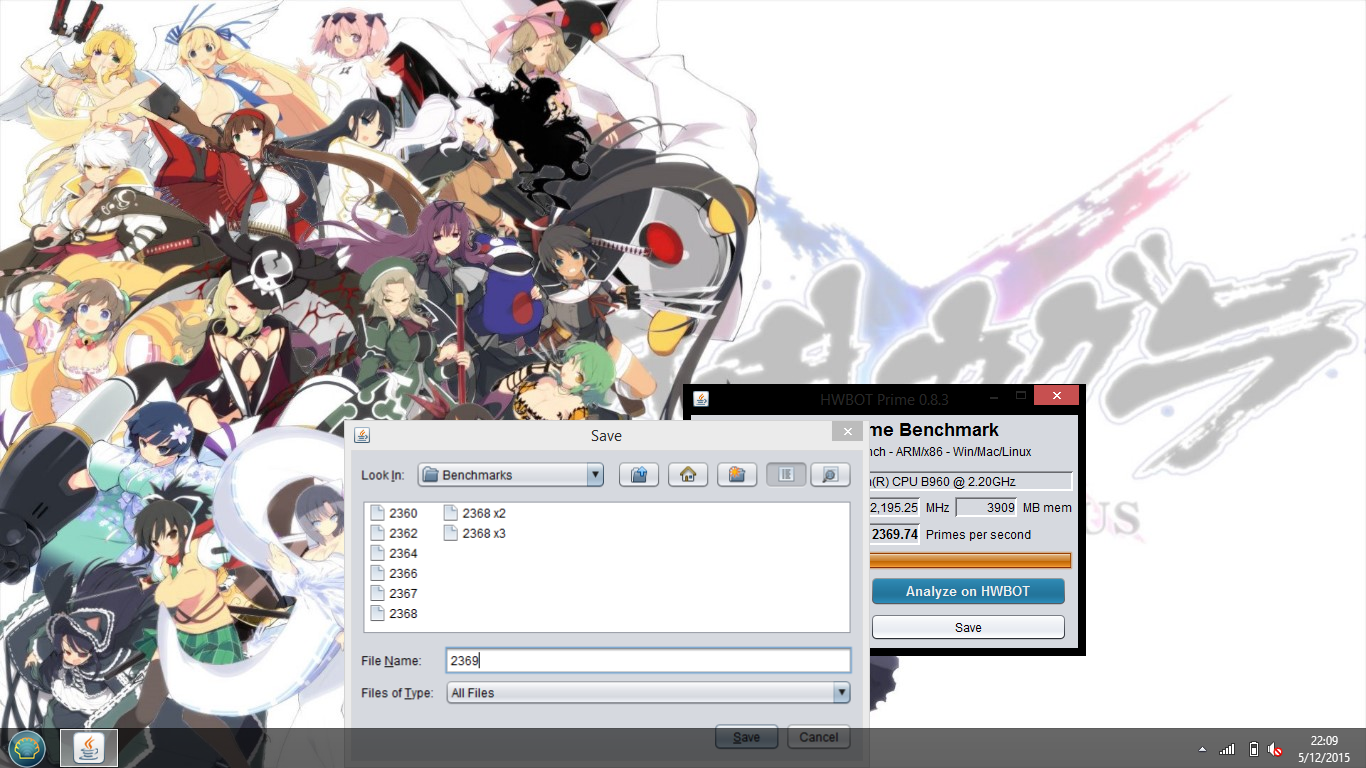Click Java icon in HWBOT Prime title bar
This screenshot has width=1366, height=768.
[x=701, y=399]
